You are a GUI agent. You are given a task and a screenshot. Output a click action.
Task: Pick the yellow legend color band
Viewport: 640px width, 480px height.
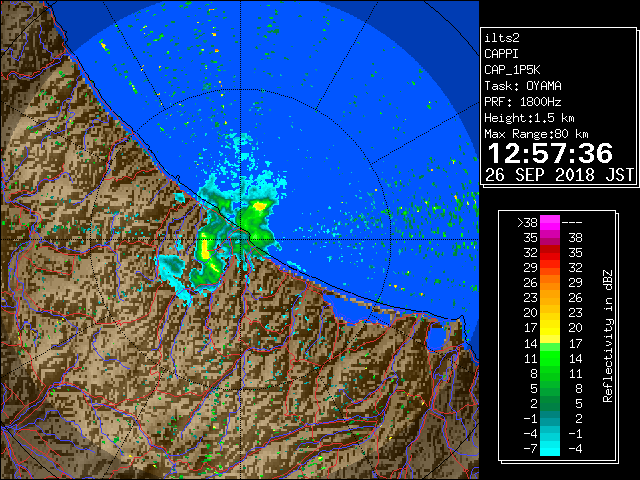(550, 328)
